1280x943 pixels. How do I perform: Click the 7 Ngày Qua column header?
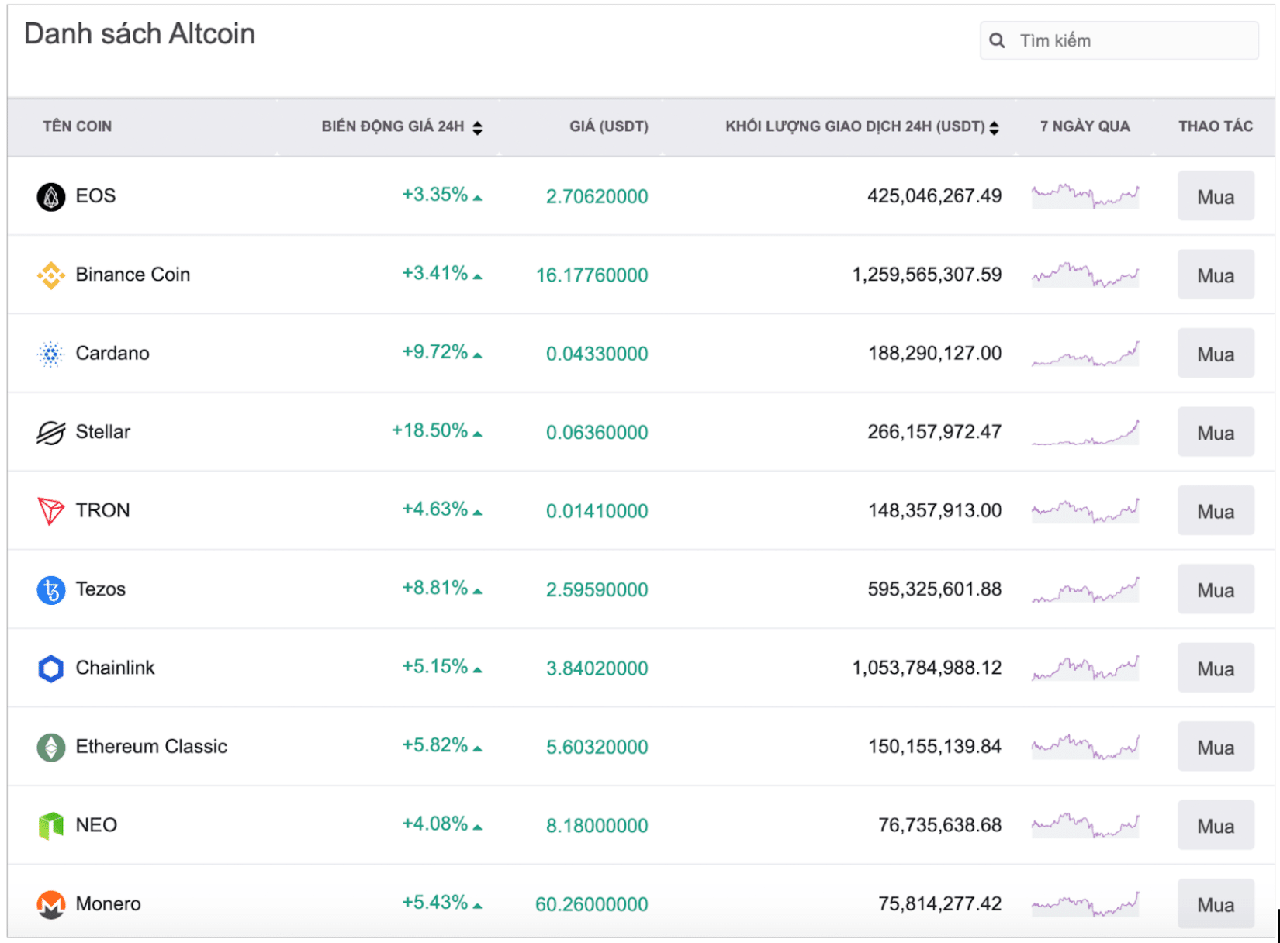click(x=1085, y=127)
